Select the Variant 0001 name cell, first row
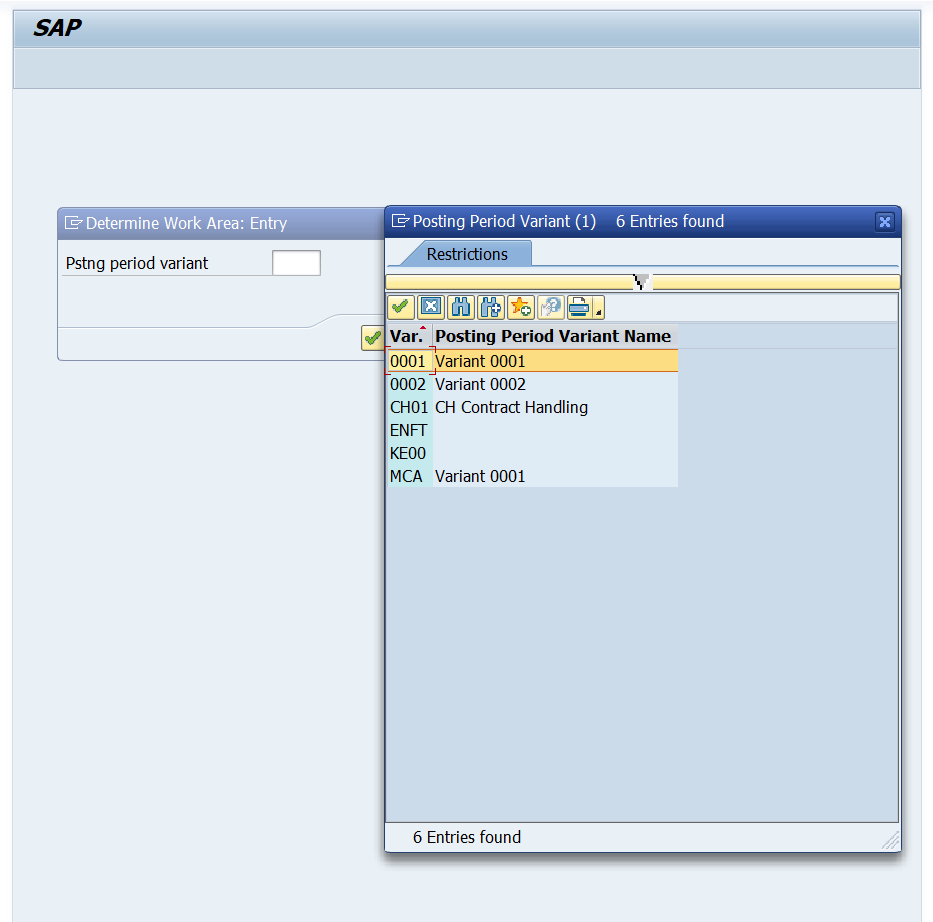This screenshot has width=933, height=922. (555, 361)
